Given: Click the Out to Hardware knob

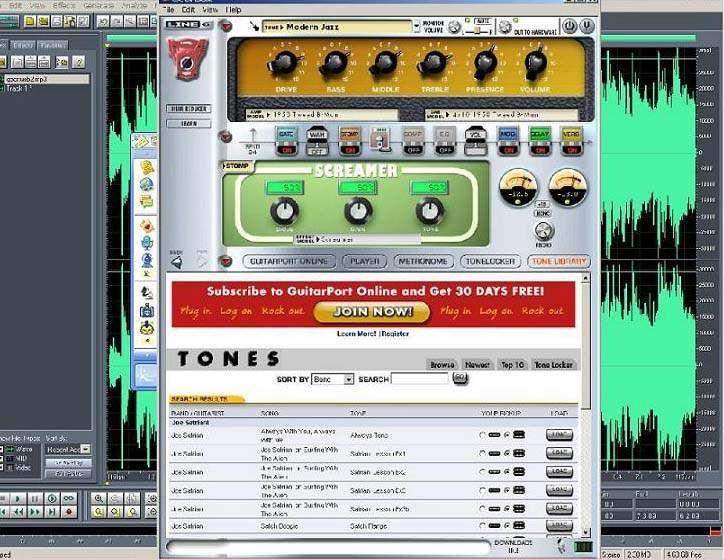Looking at the screenshot, I should [x=505, y=27].
